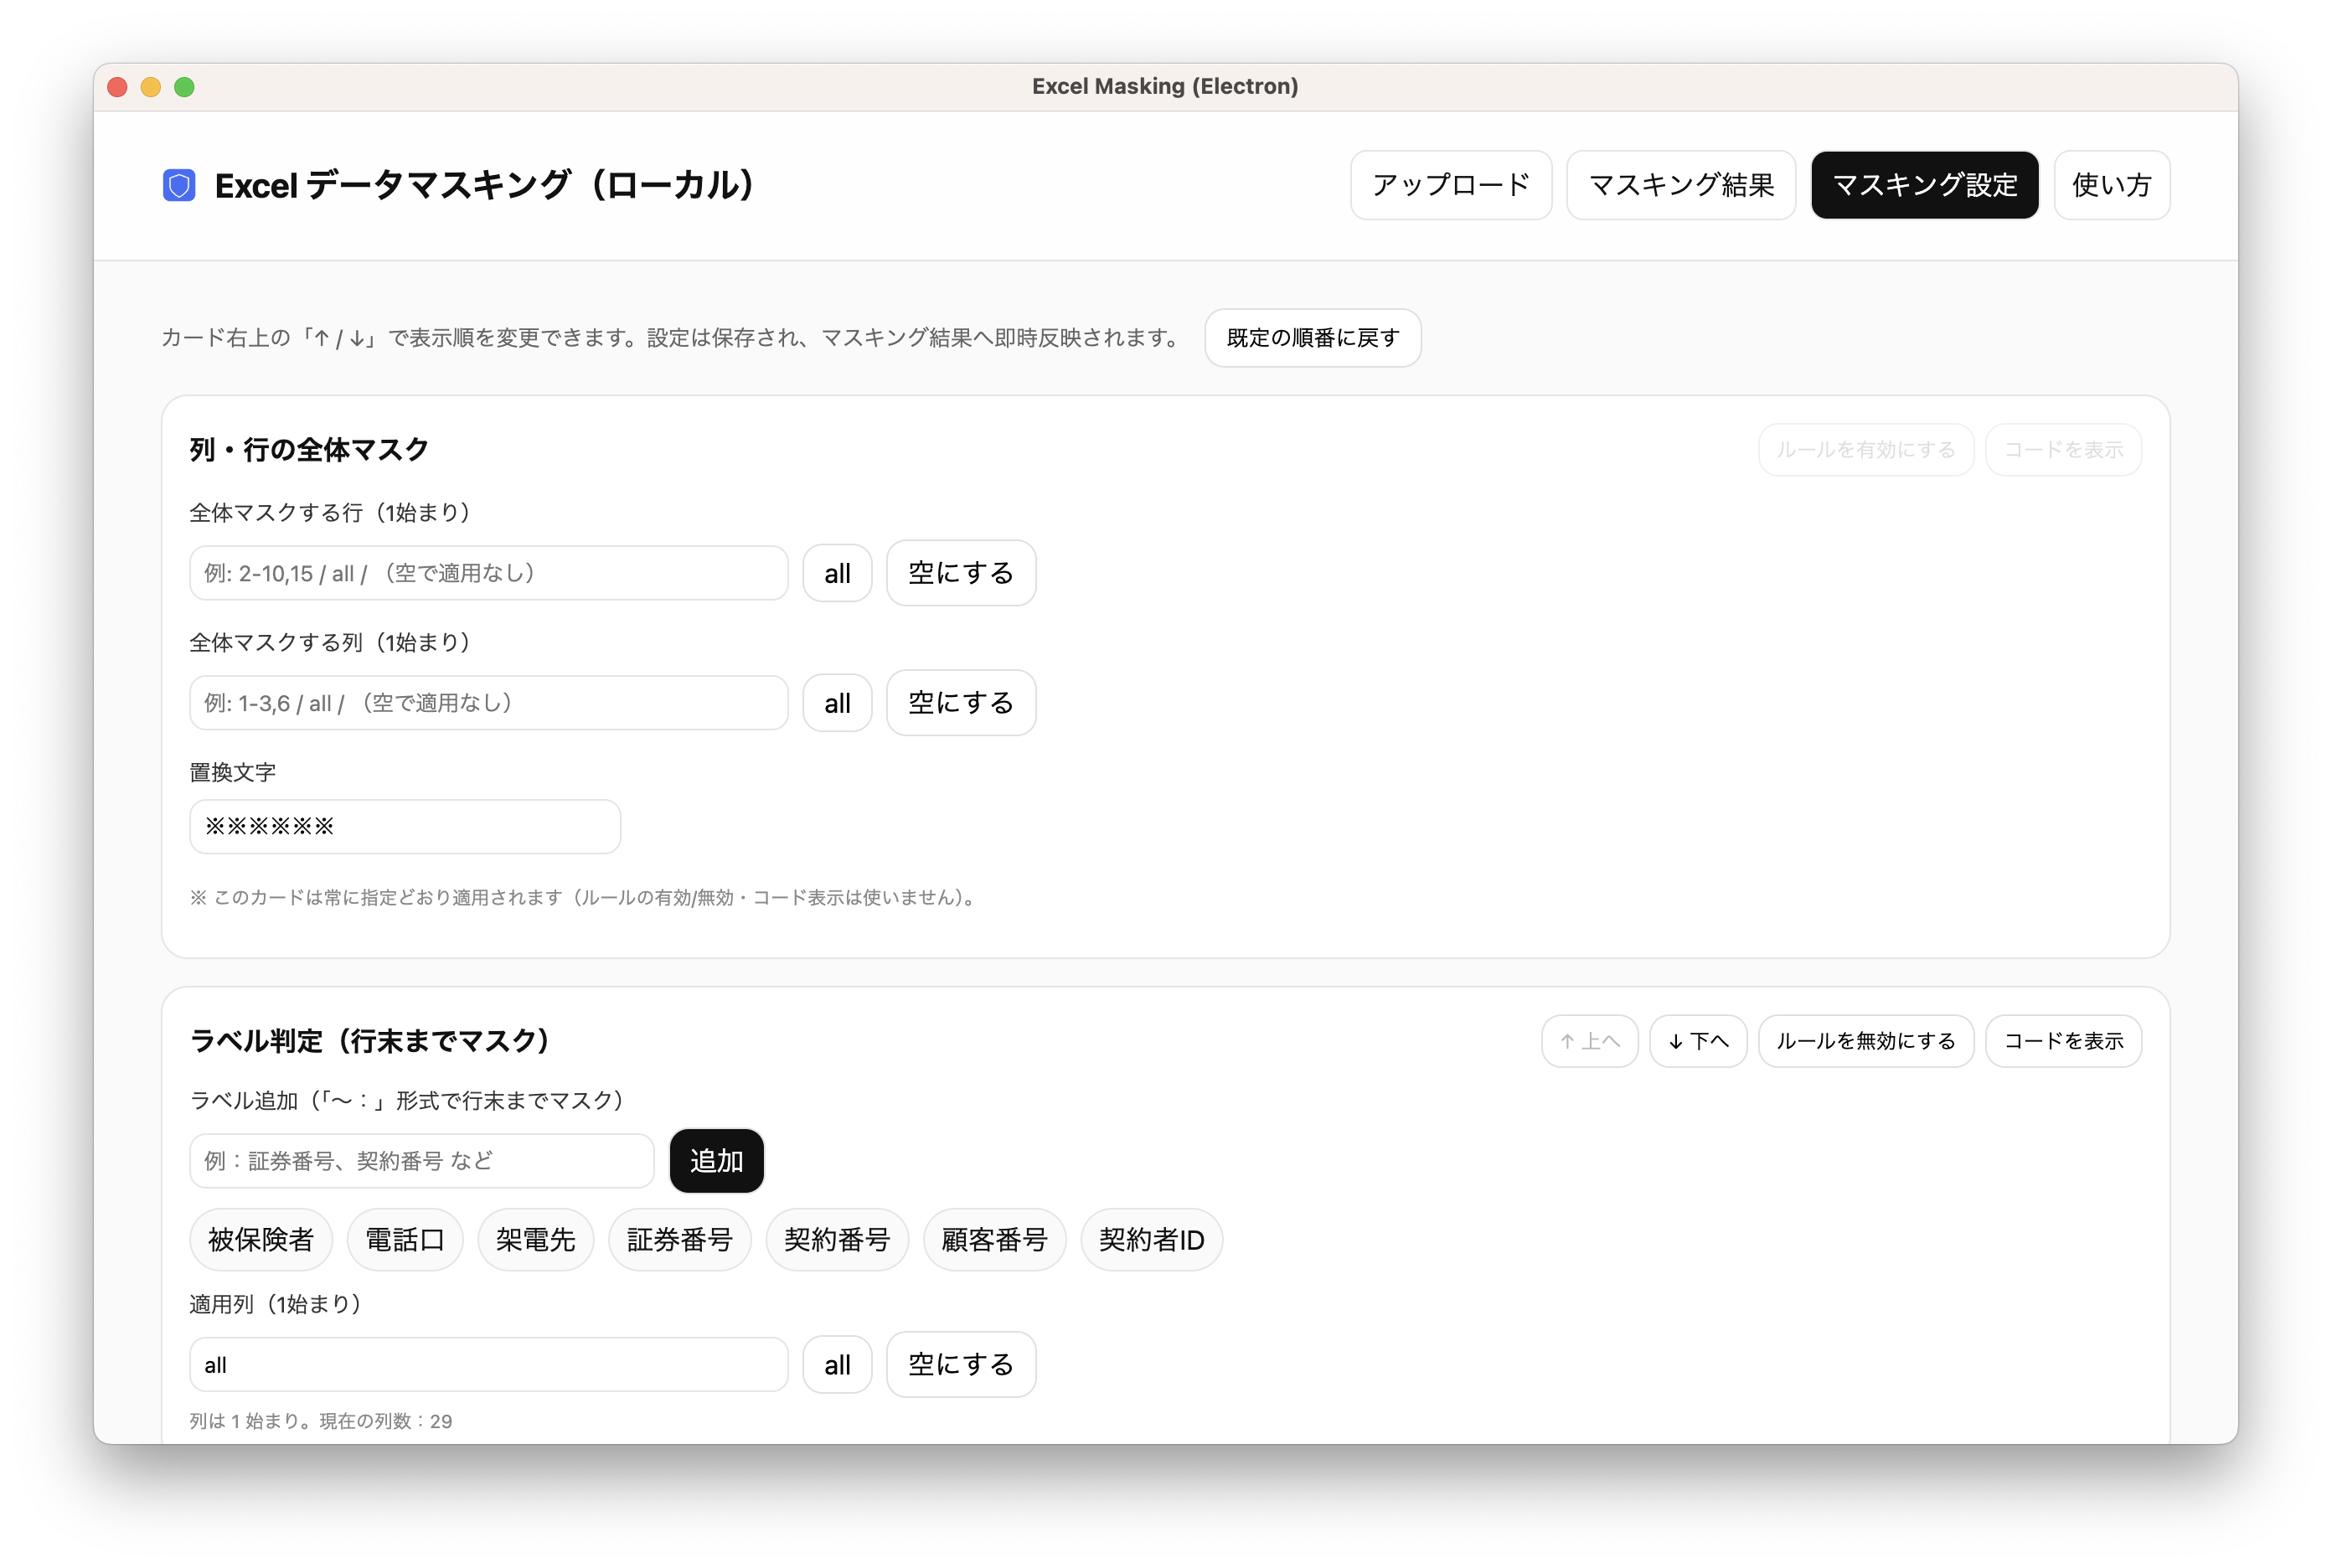Show code for ラベル判定 with コードを表示

(x=2063, y=1041)
